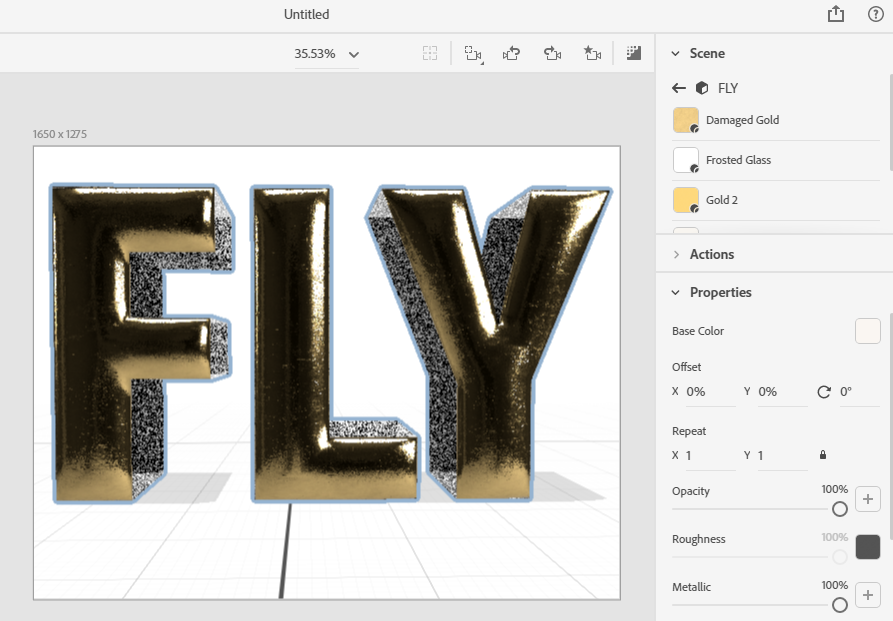893x621 pixels.
Task: Select the Damaged Gold material
Action: click(x=742, y=120)
